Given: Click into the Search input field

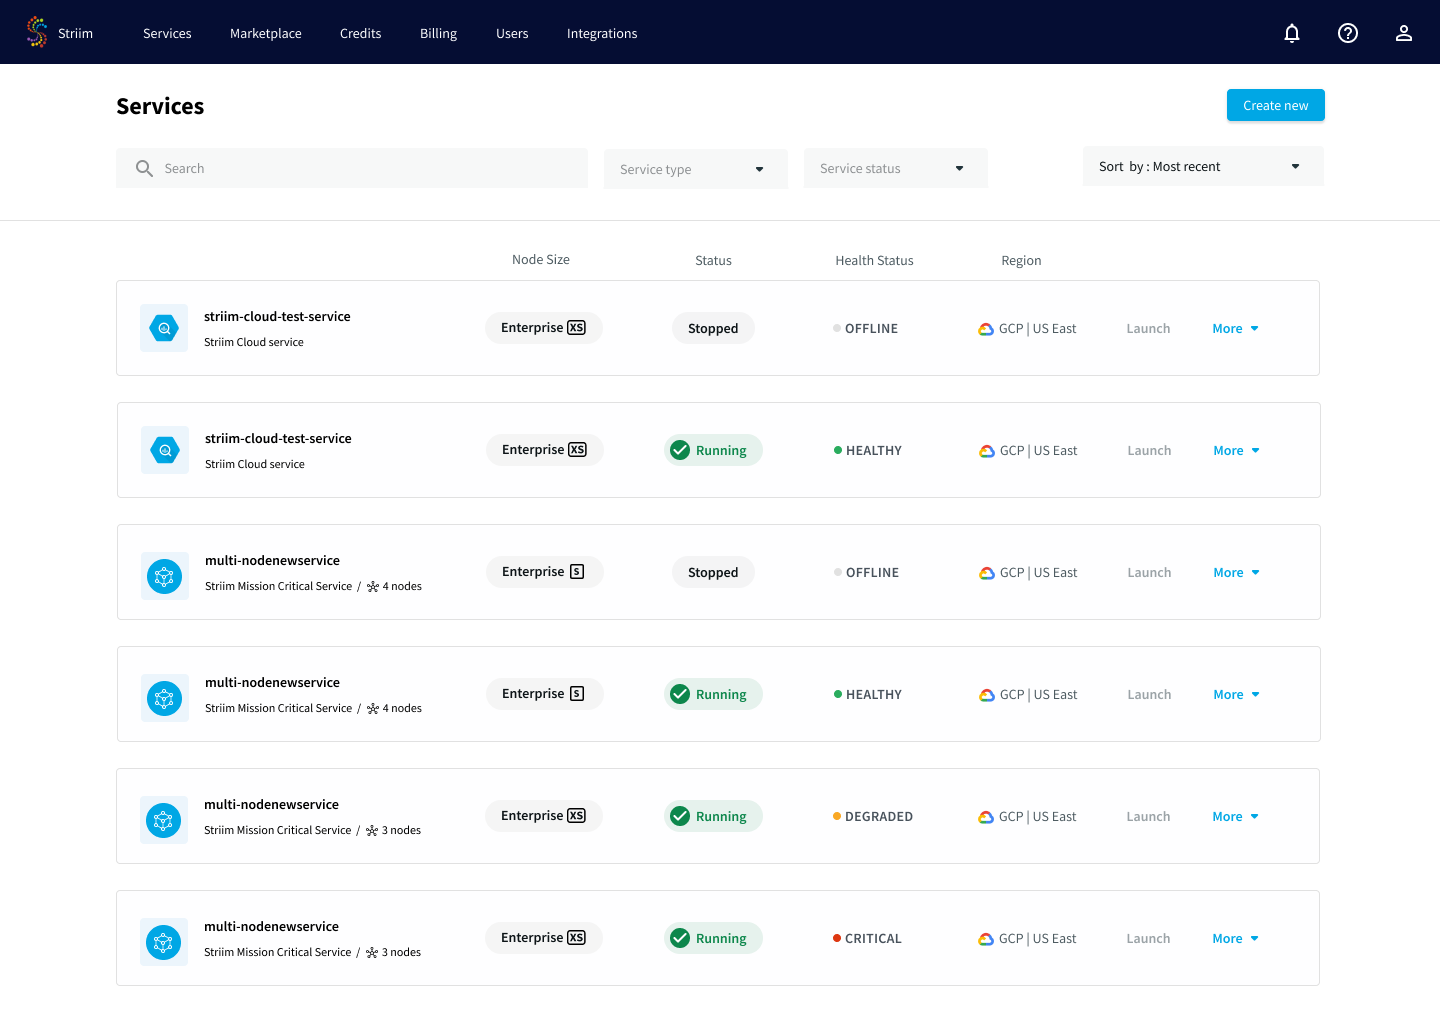Looking at the screenshot, I should point(352,168).
